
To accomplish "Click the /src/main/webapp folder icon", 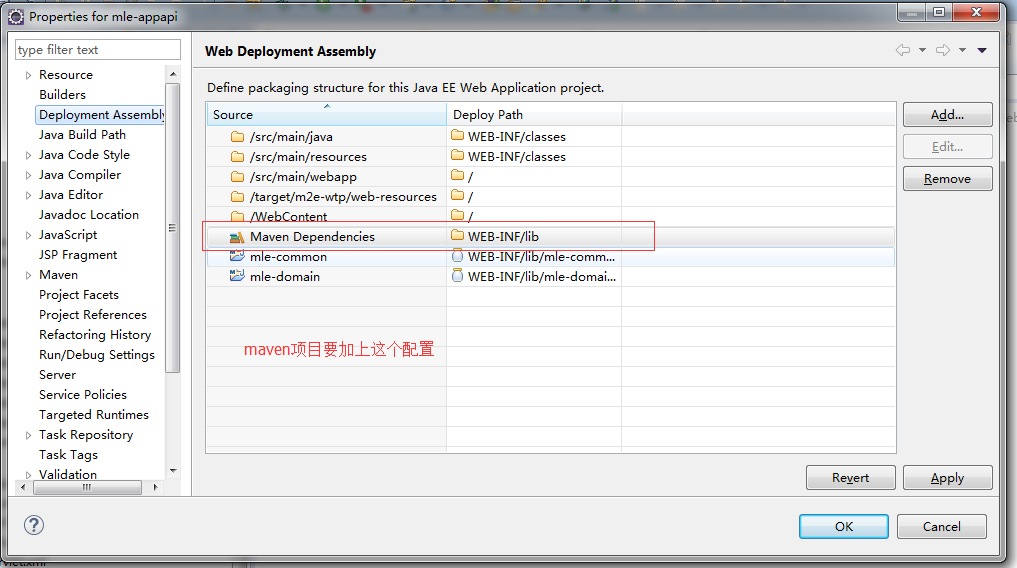I will [x=237, y=176].
